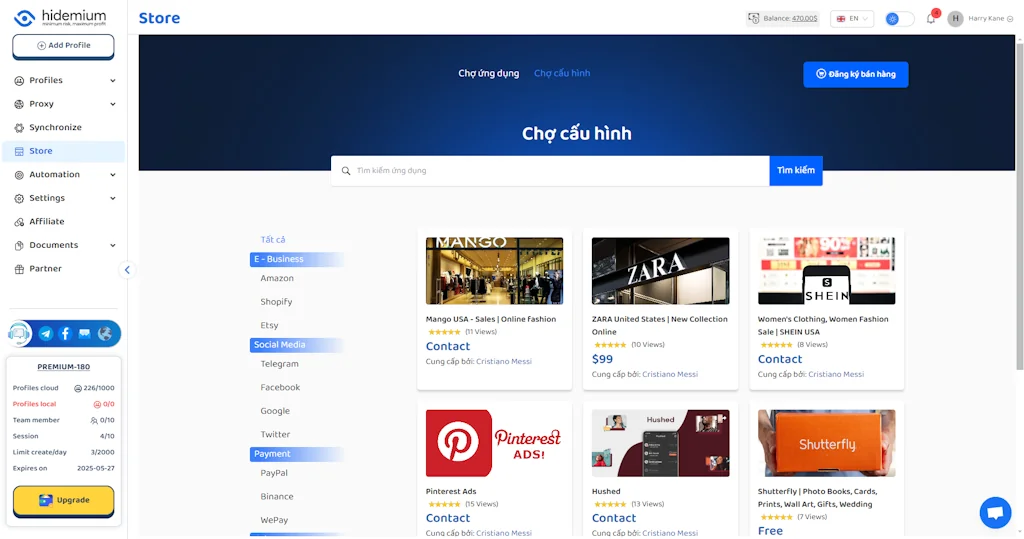Select the Telegram category
This screenshot has height=539, width=1024.
click(280, 364)
